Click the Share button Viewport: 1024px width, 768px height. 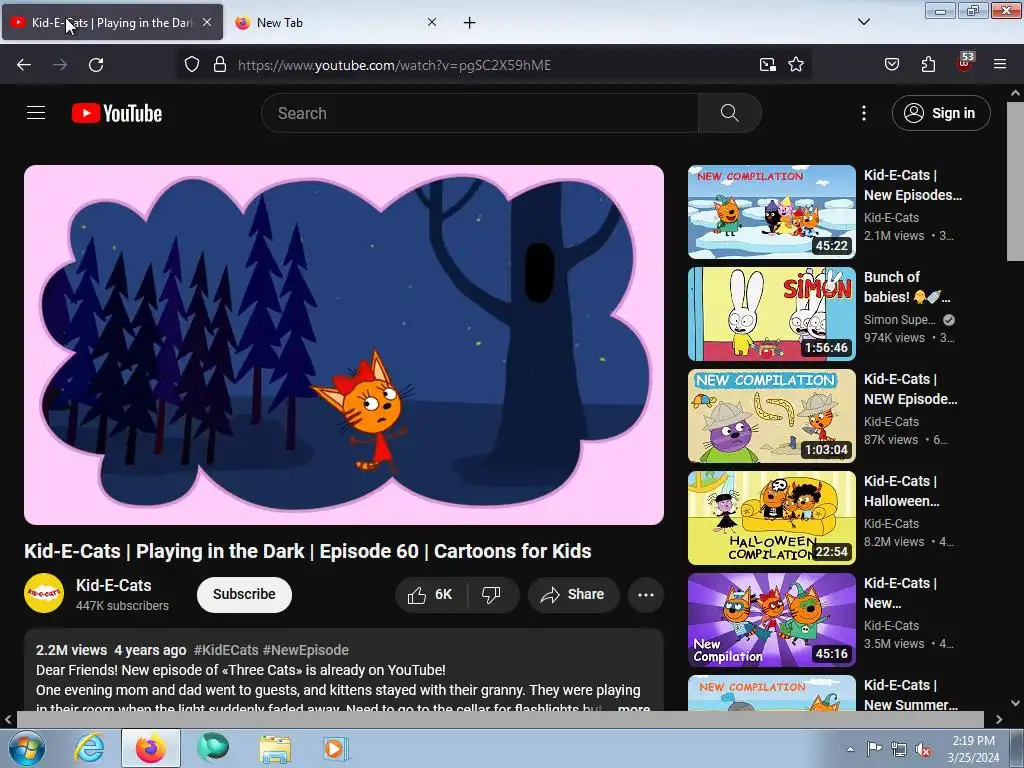point(573,594)
